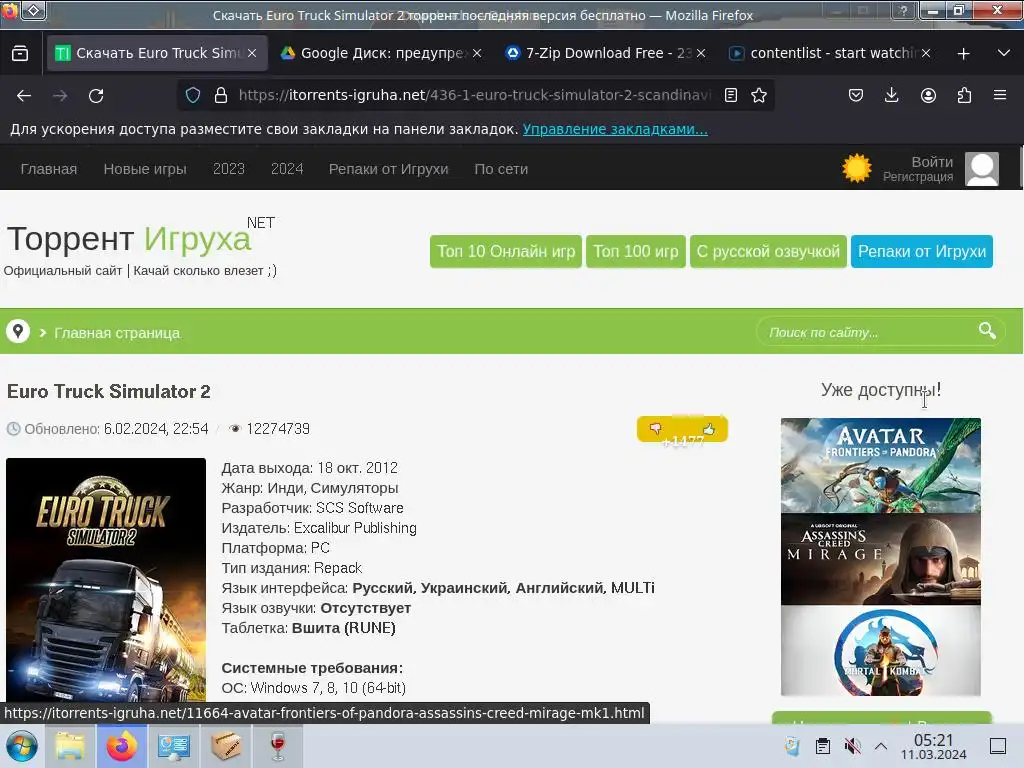Open Save to Pocket icon
Viewport: 1024px width, 768px height.
[856, 95]
